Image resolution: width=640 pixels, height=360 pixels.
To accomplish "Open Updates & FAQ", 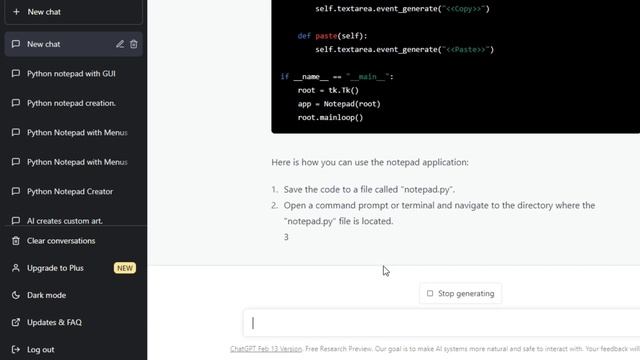I will click(x=73, y=322).
